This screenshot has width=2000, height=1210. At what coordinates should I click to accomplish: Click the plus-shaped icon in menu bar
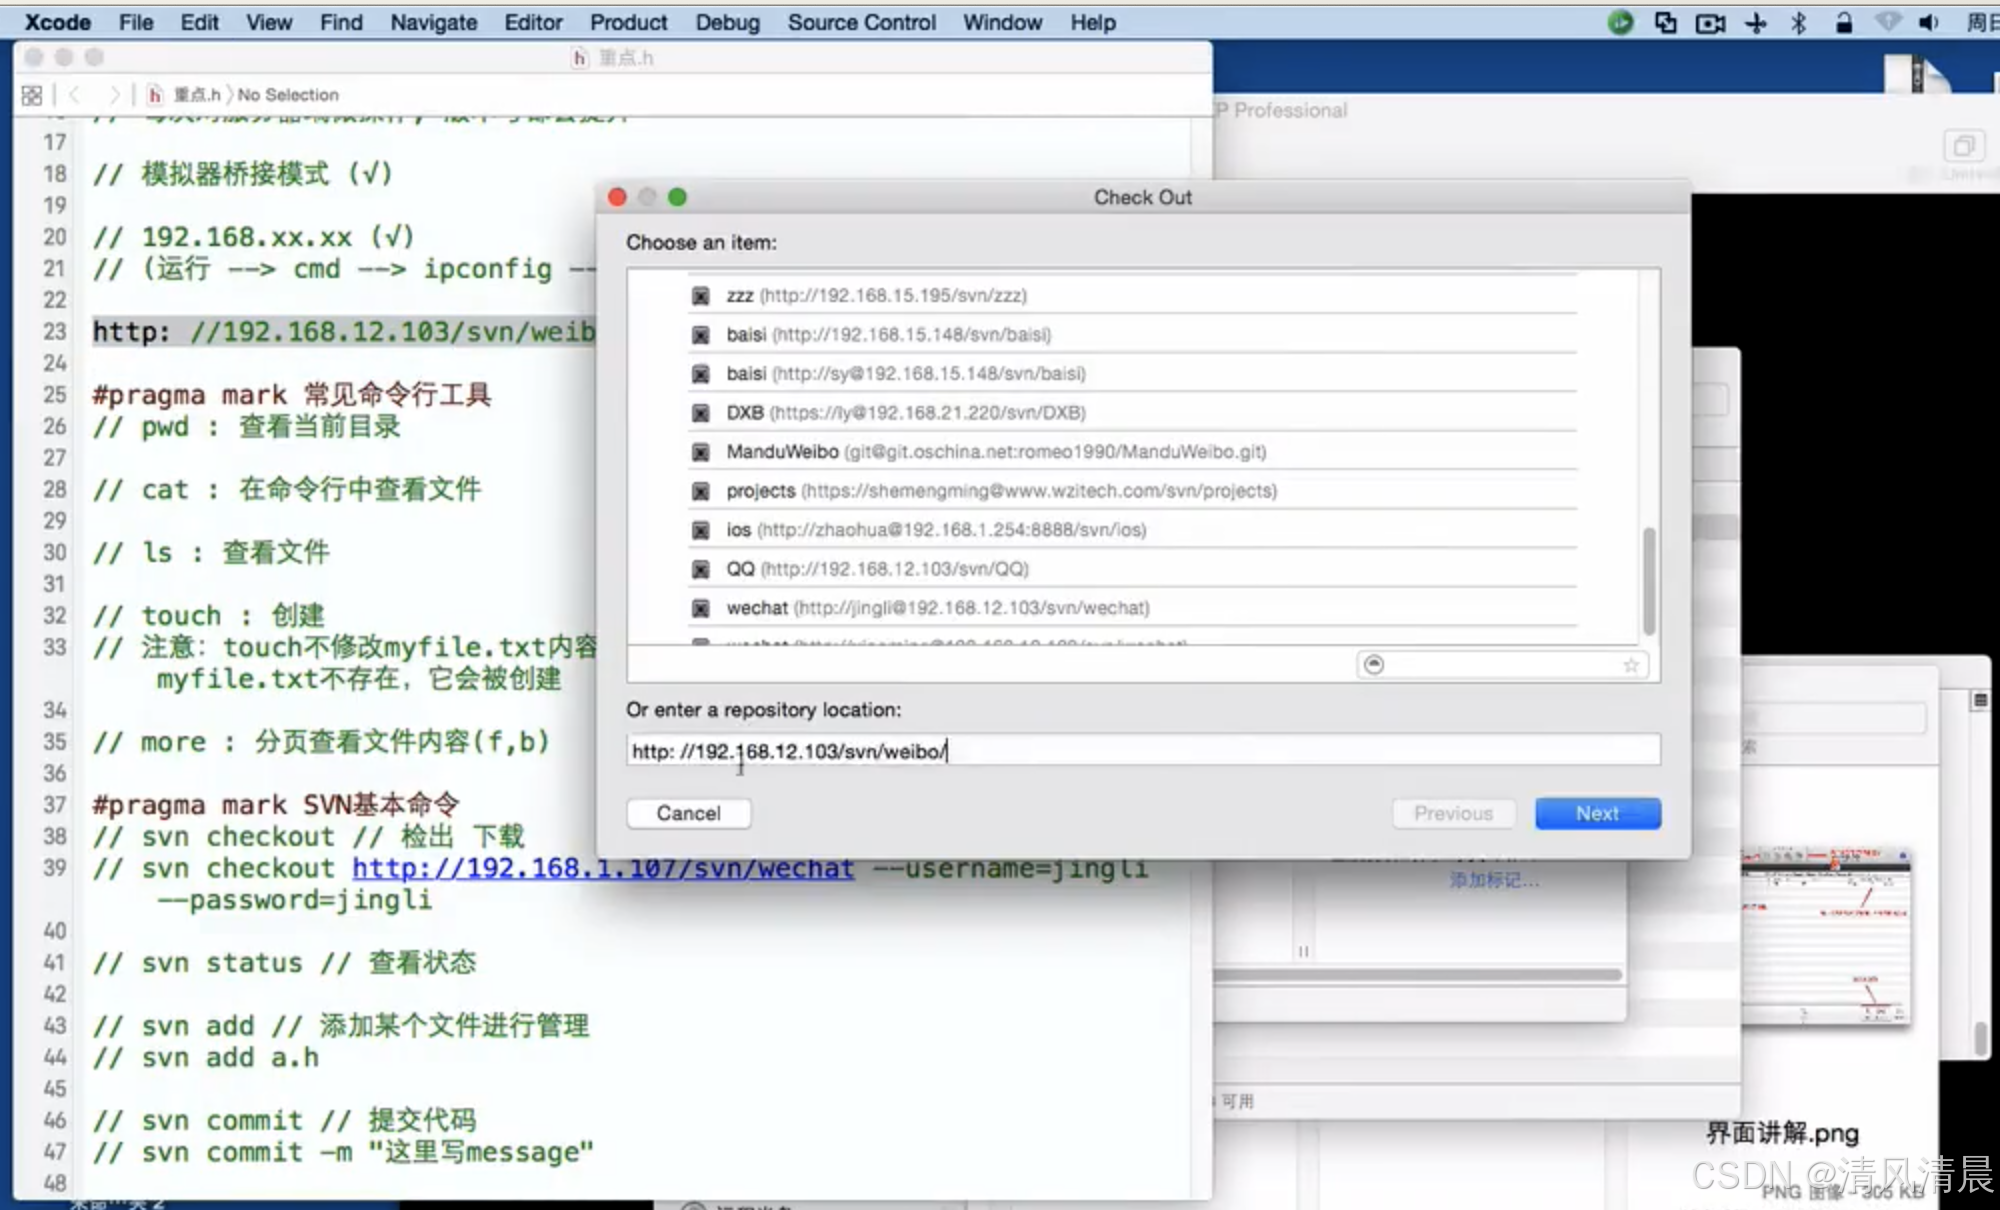tap(1755, 22)
